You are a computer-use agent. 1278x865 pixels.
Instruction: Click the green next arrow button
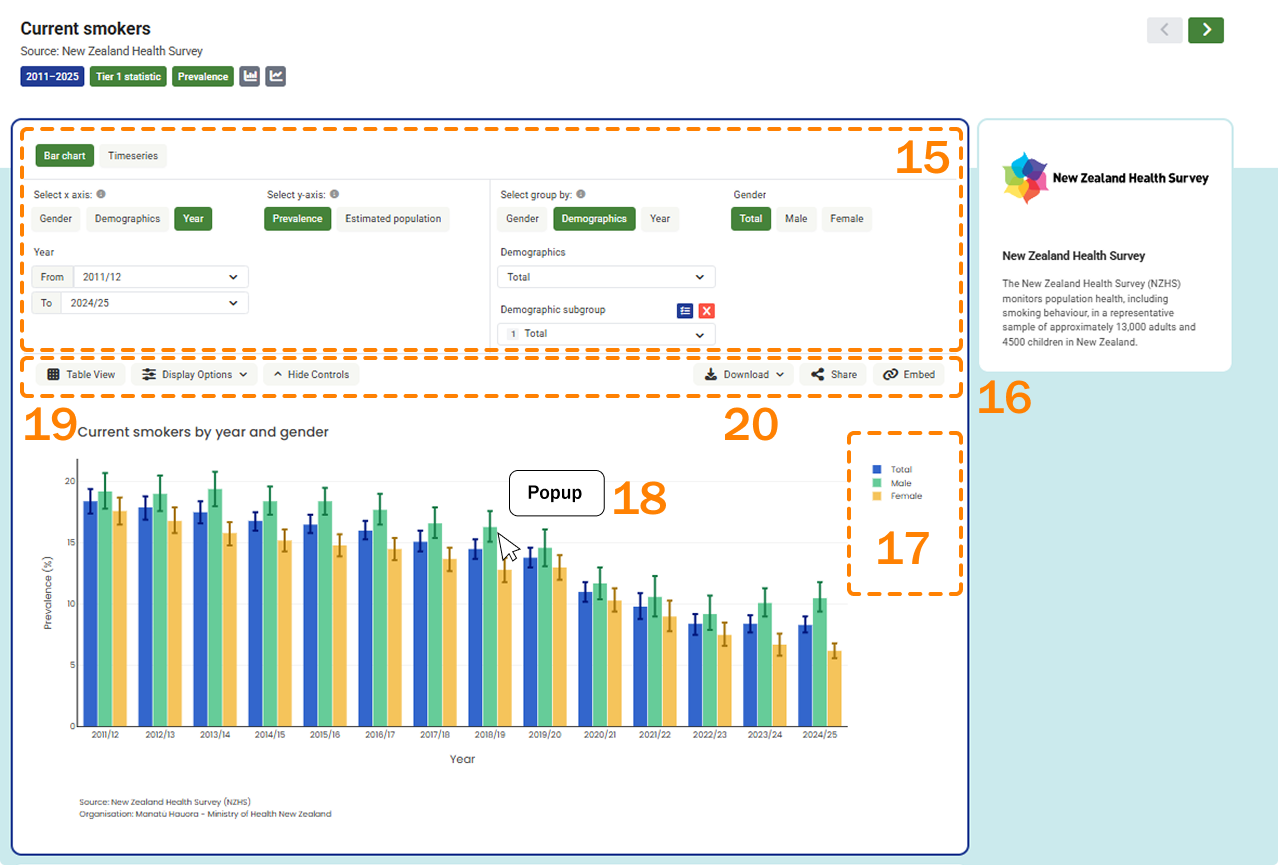pyautogui.click(x=1206, y=30)
